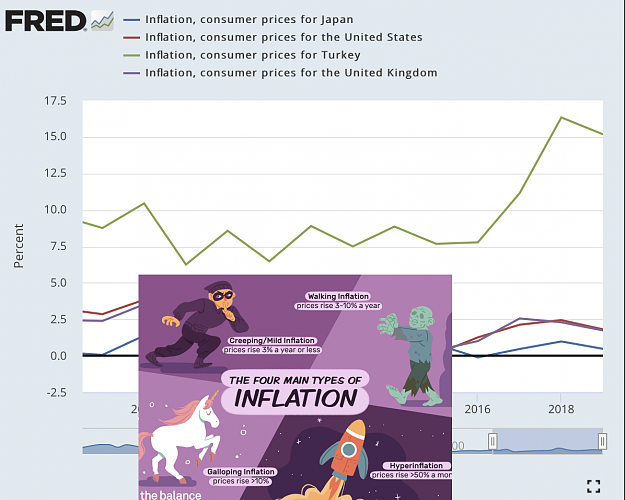625x500 pixels.
Task: Click the 2018 x-axis label
Action: (x=561, y=409)
